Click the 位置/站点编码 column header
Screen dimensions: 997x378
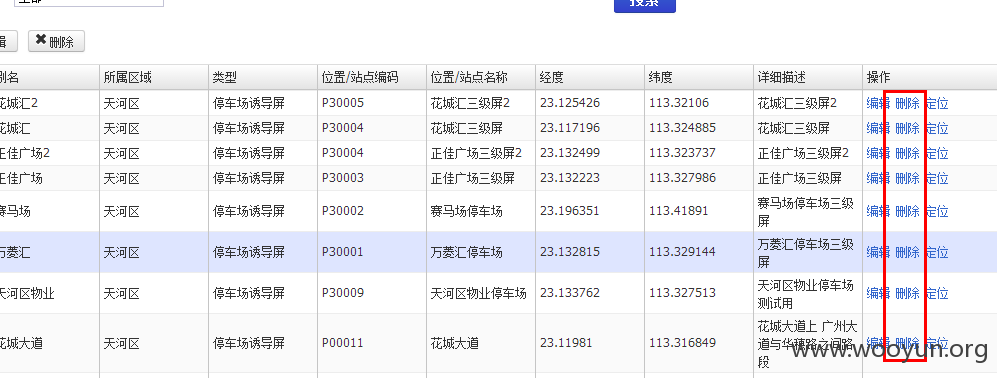(372, 78)
